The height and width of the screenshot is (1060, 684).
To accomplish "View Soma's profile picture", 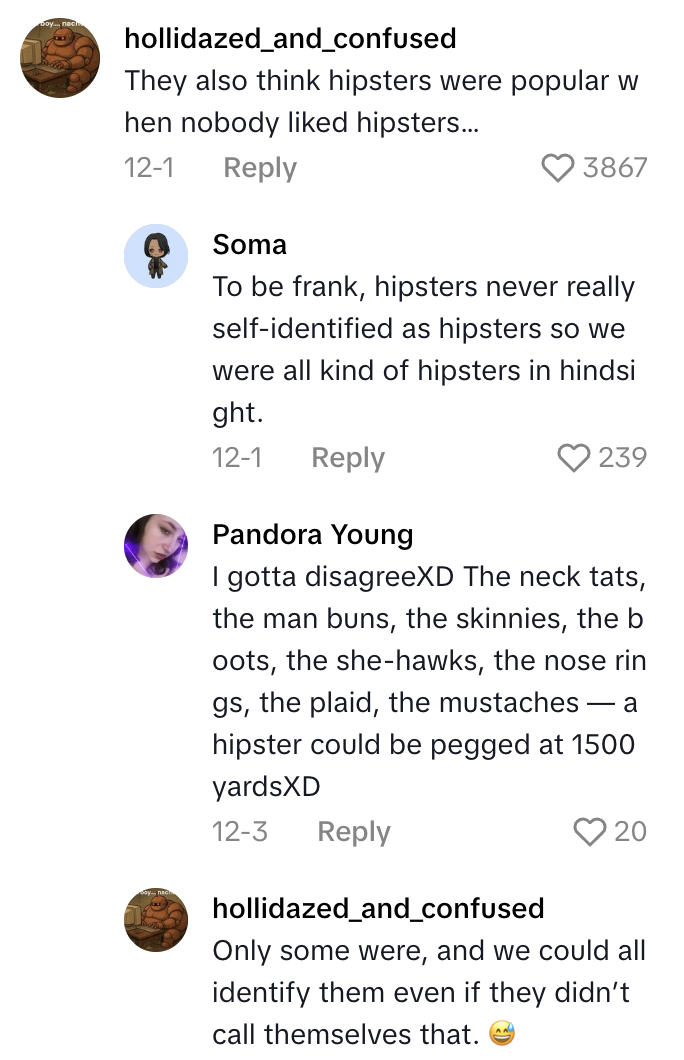I will click(x=155, y=256).
